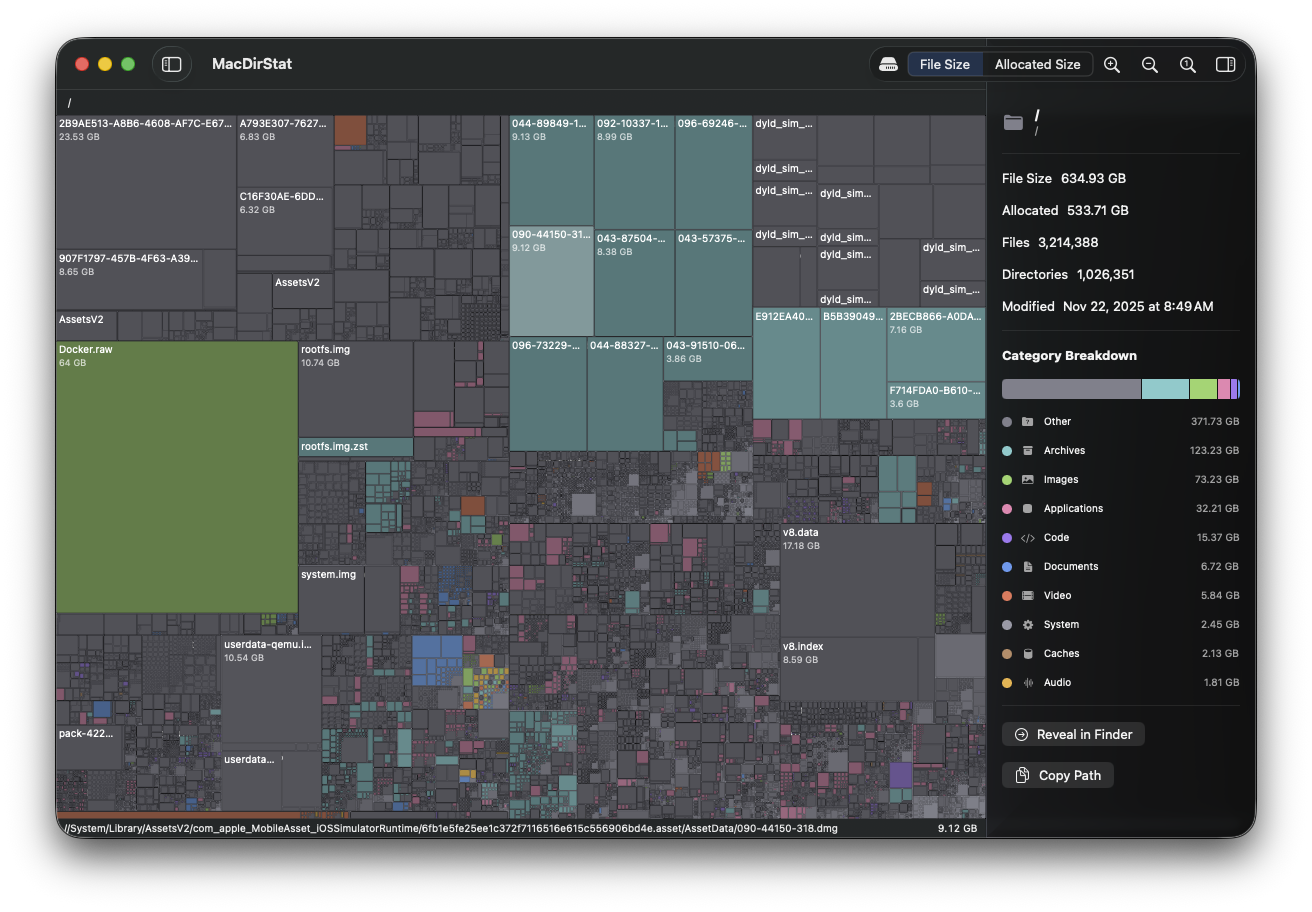Select the system.img block
Screen dimensions: 1312x912
click(x=331, y=600)
